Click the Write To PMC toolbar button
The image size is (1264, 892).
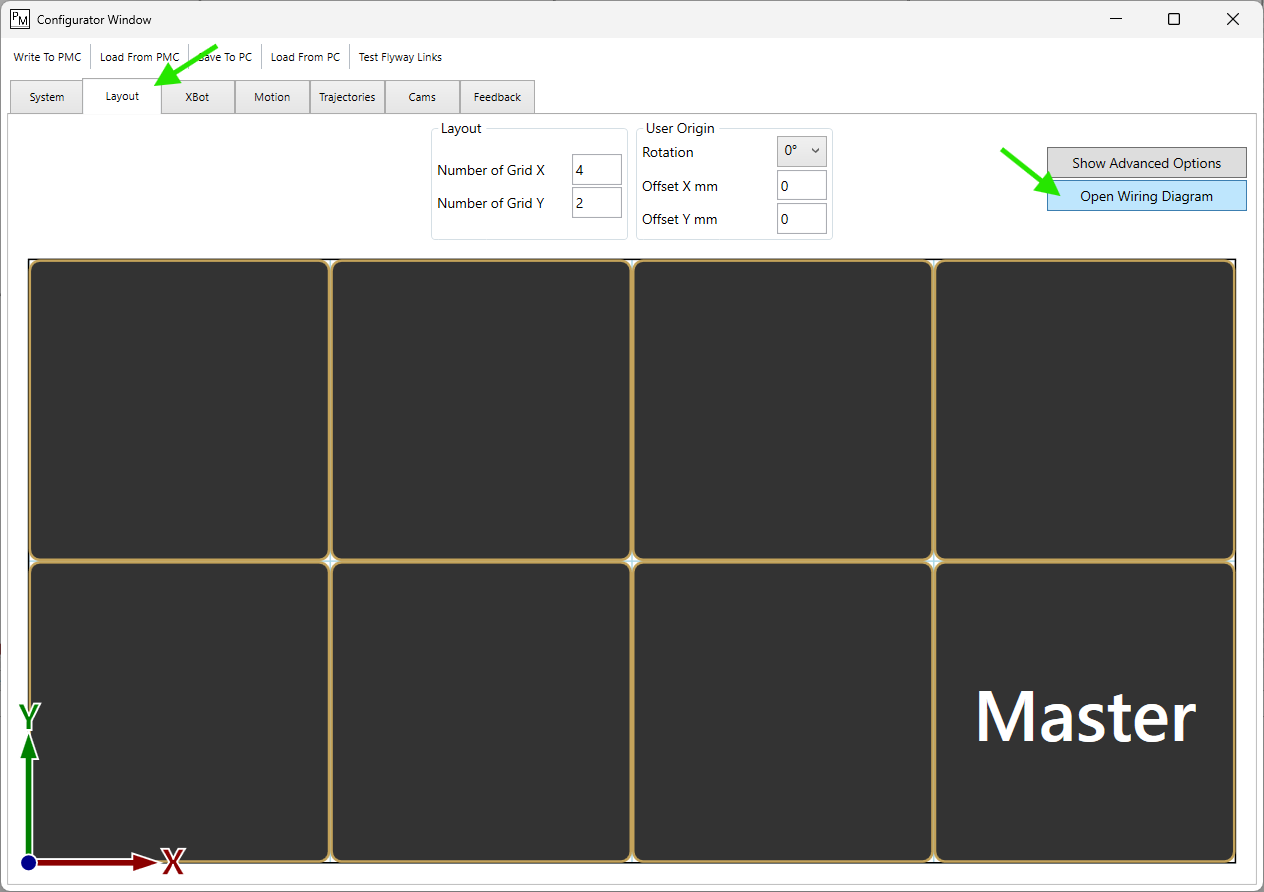point(47,57)
